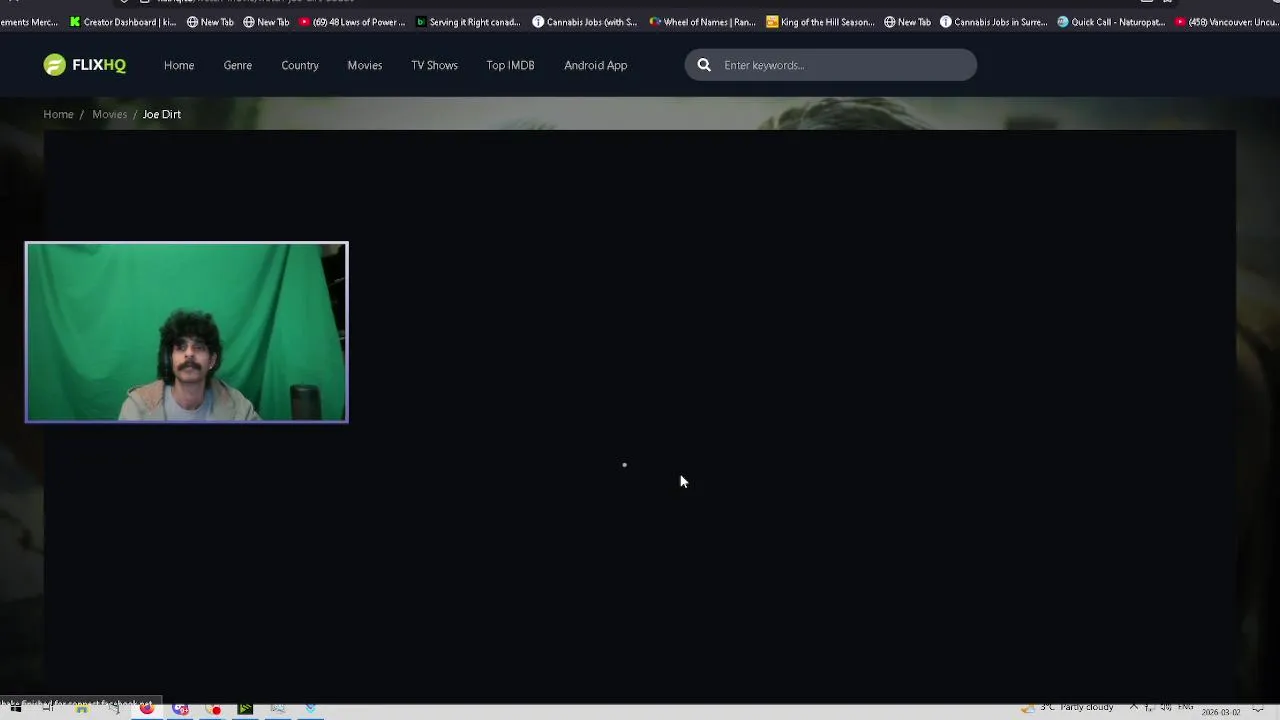This screenshot has width=1280, height=720.
Task: Open the green Nvidia-style taskbar icon
Action: (245, 708)
